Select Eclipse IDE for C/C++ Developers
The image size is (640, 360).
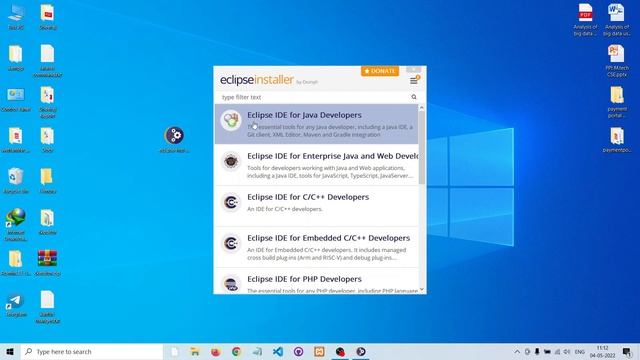[316, 206]
